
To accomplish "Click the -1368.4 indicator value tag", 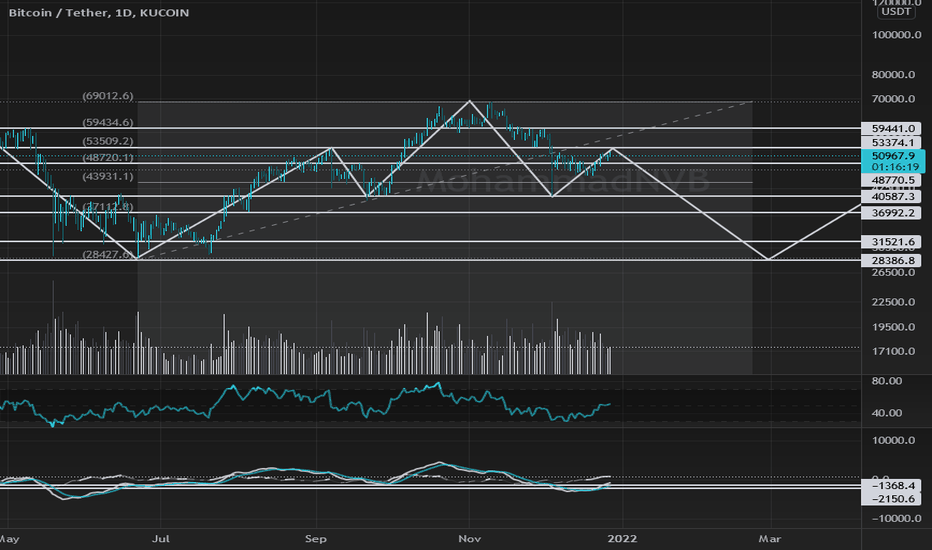I will click(x=891, y=486).
